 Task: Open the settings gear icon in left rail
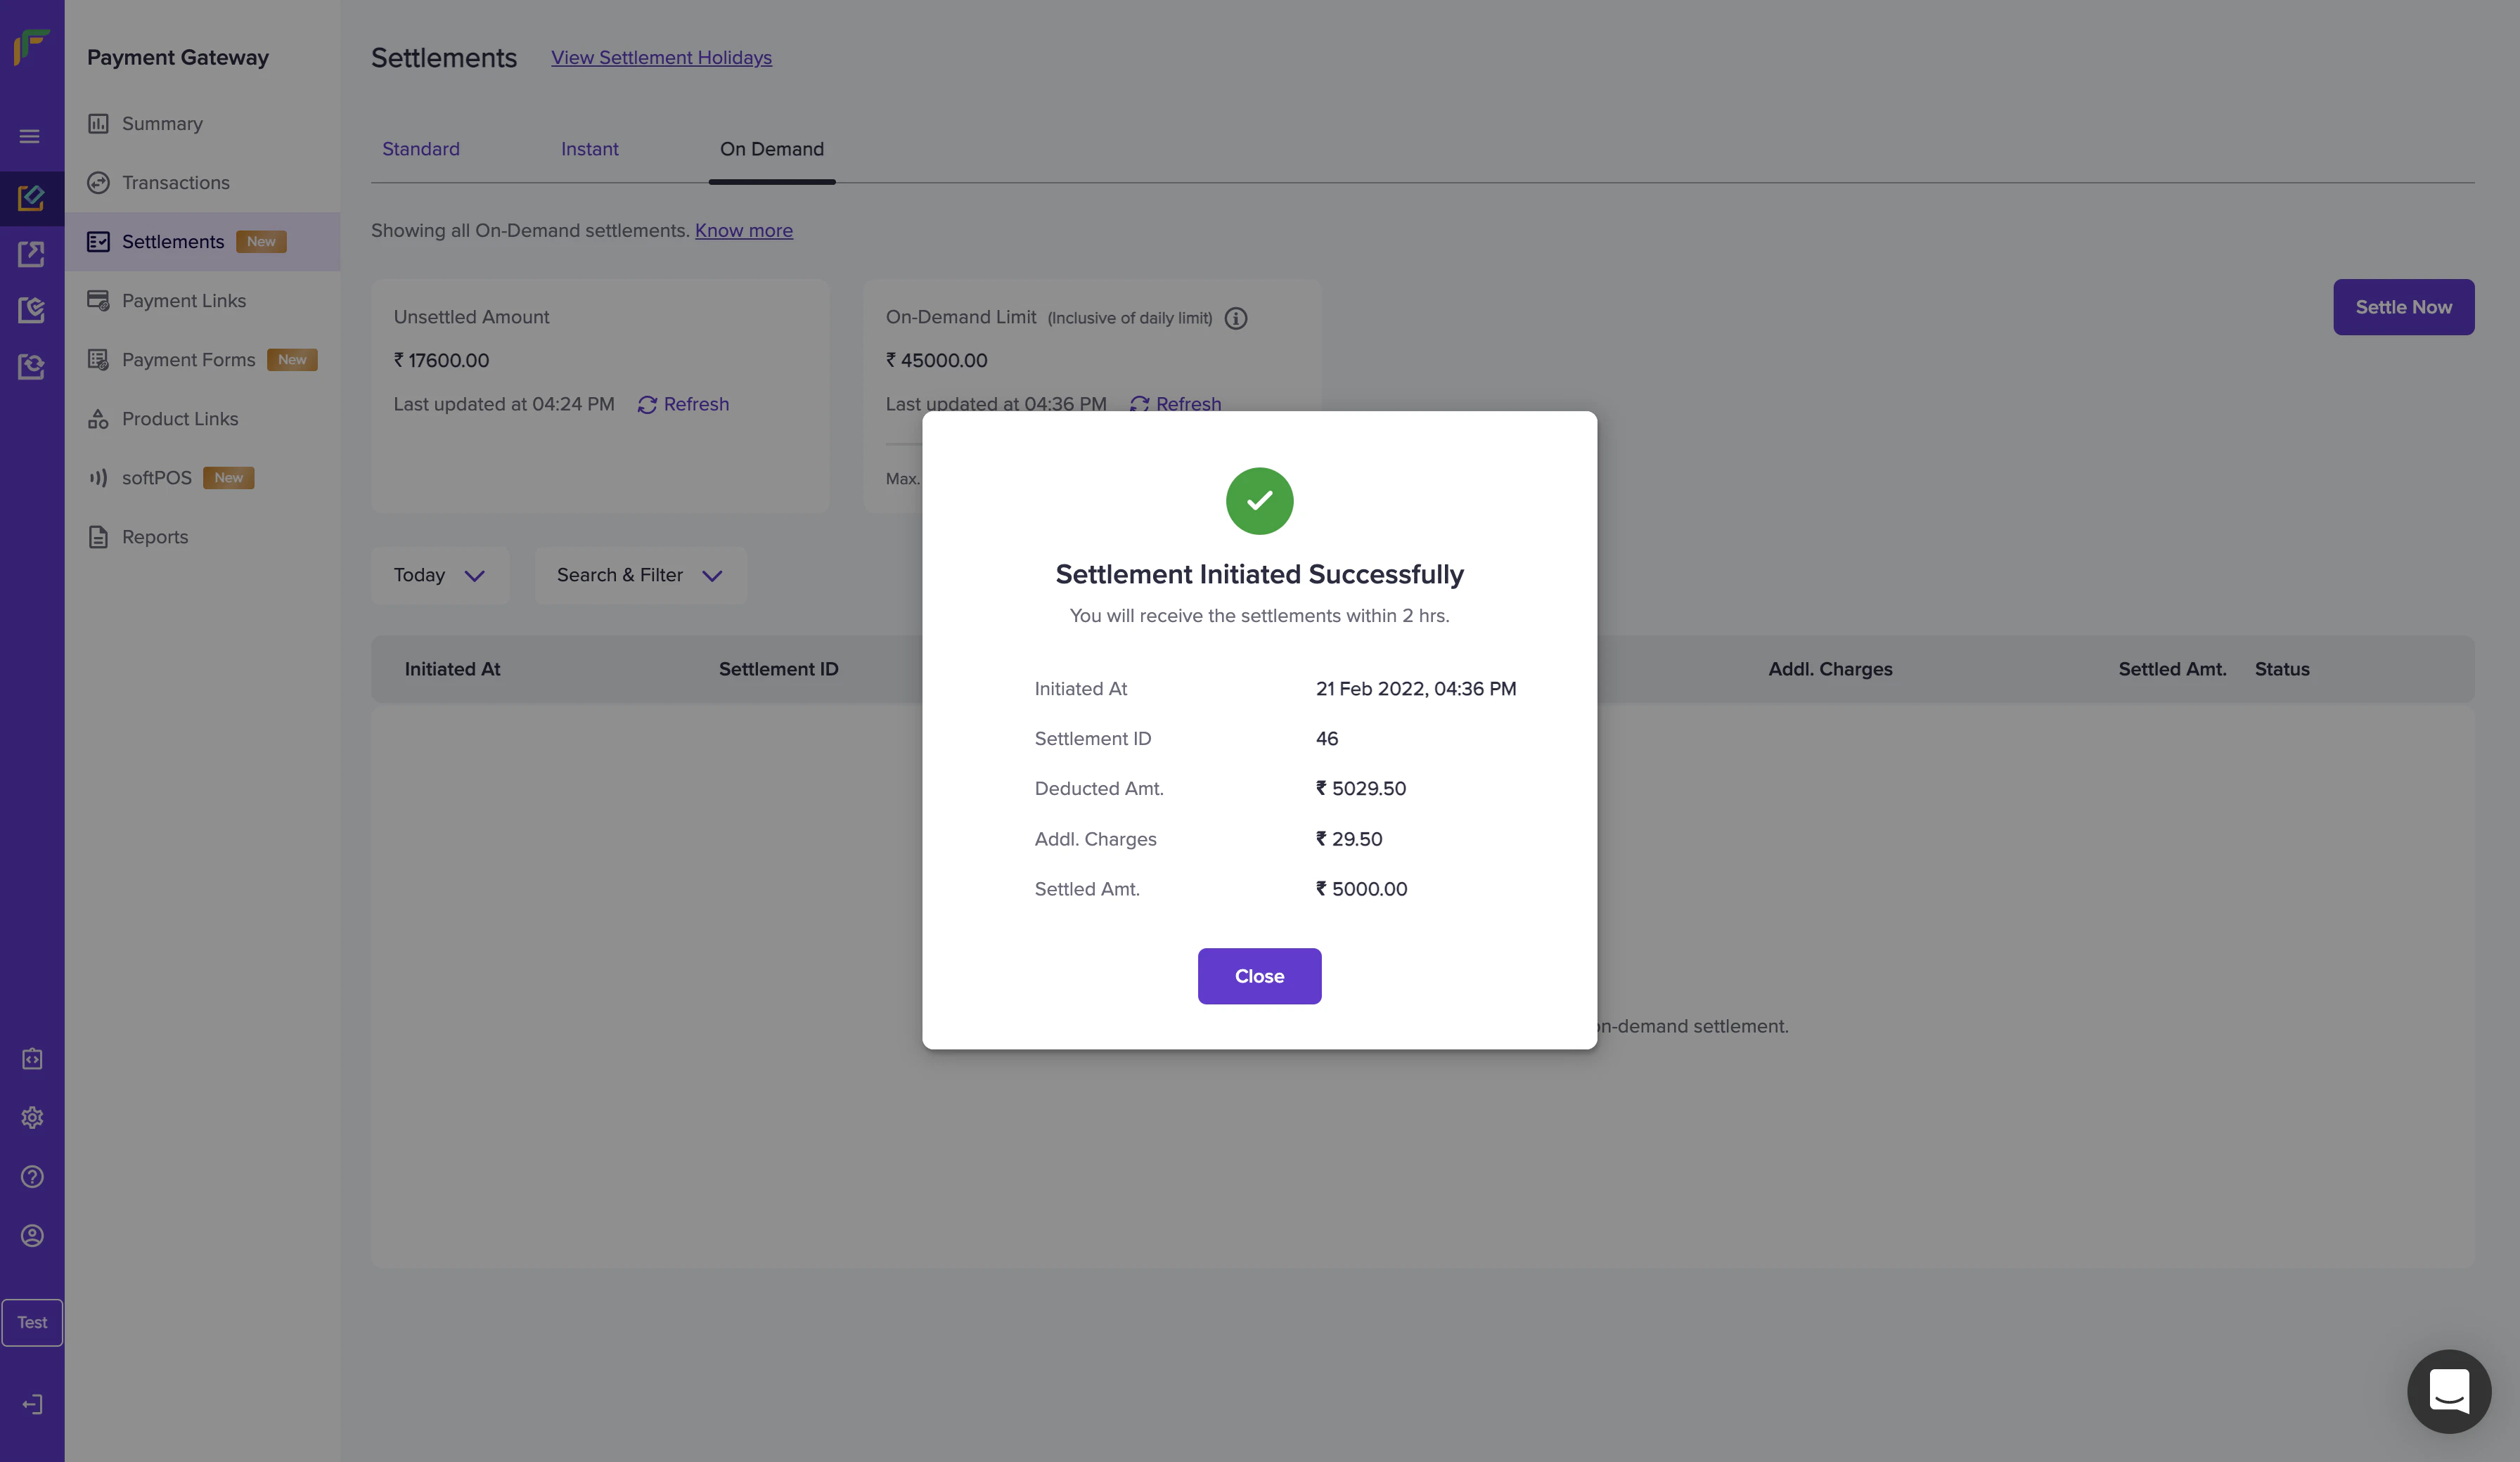pyautogui.click(x=32, y=1117)
